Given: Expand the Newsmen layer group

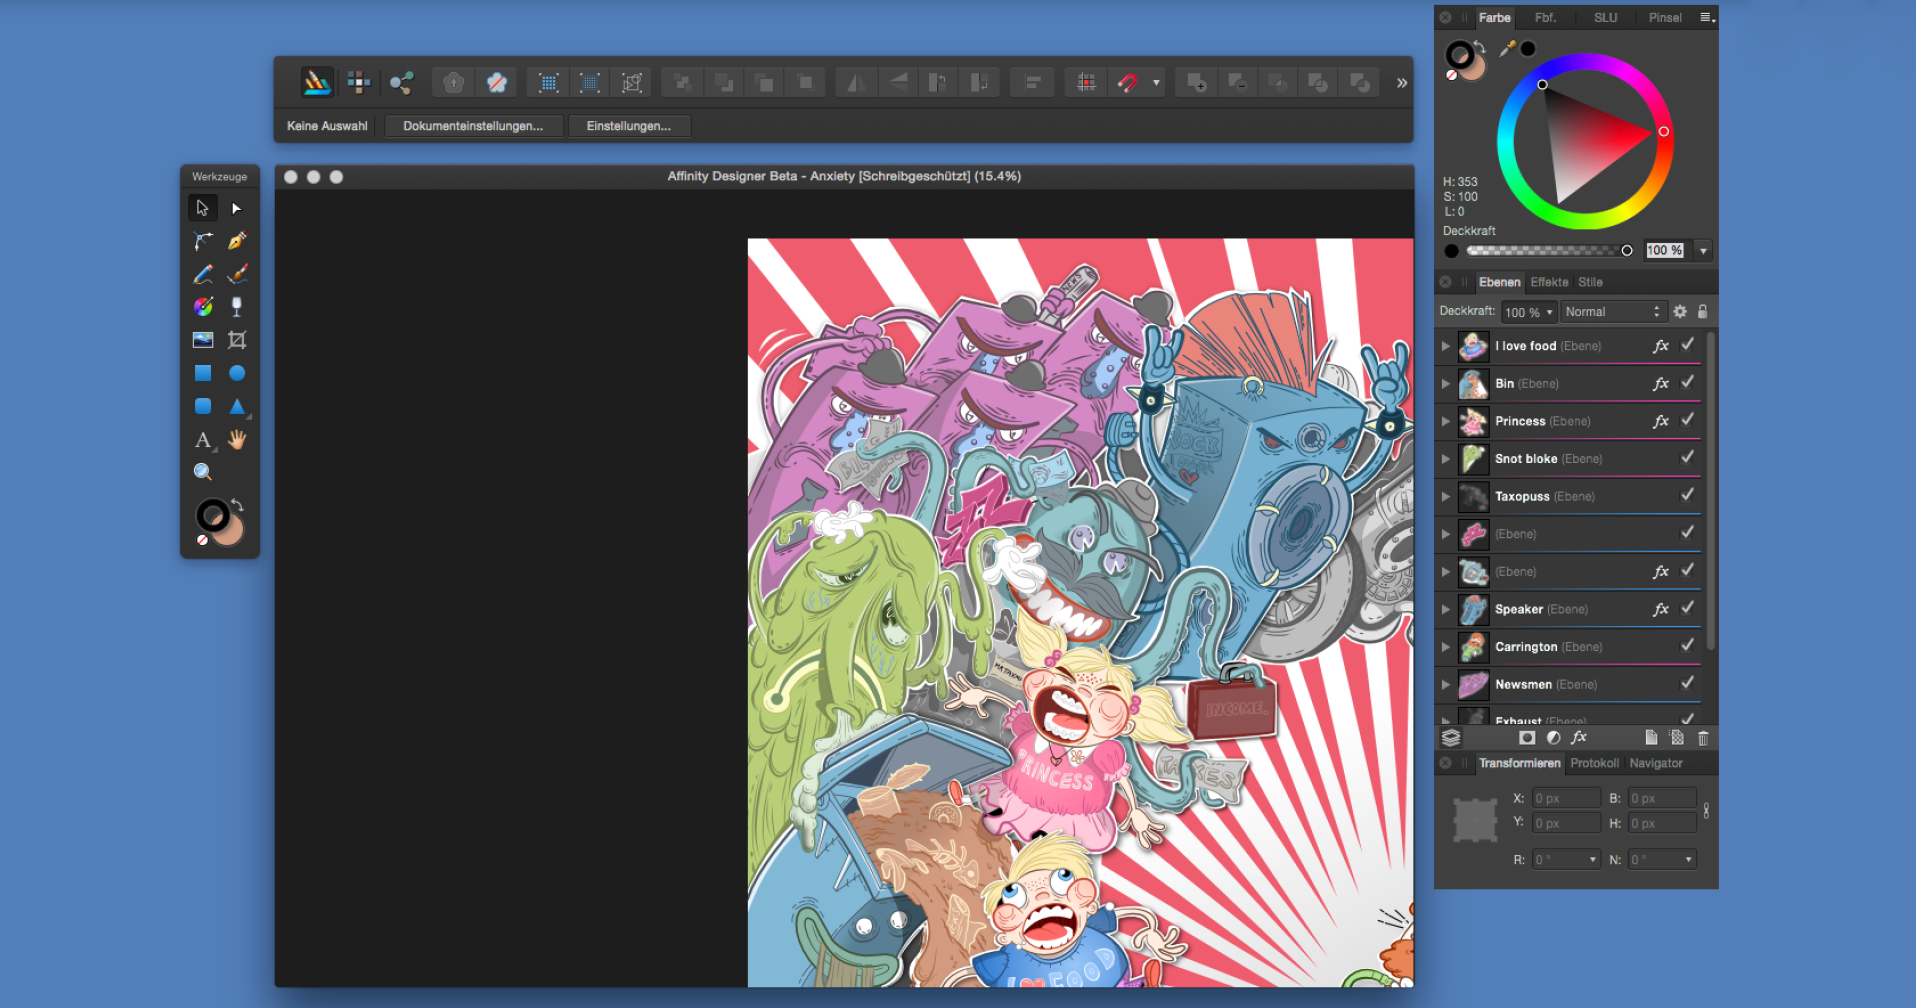Looking at the screenshot, I should click(1446, 685).
